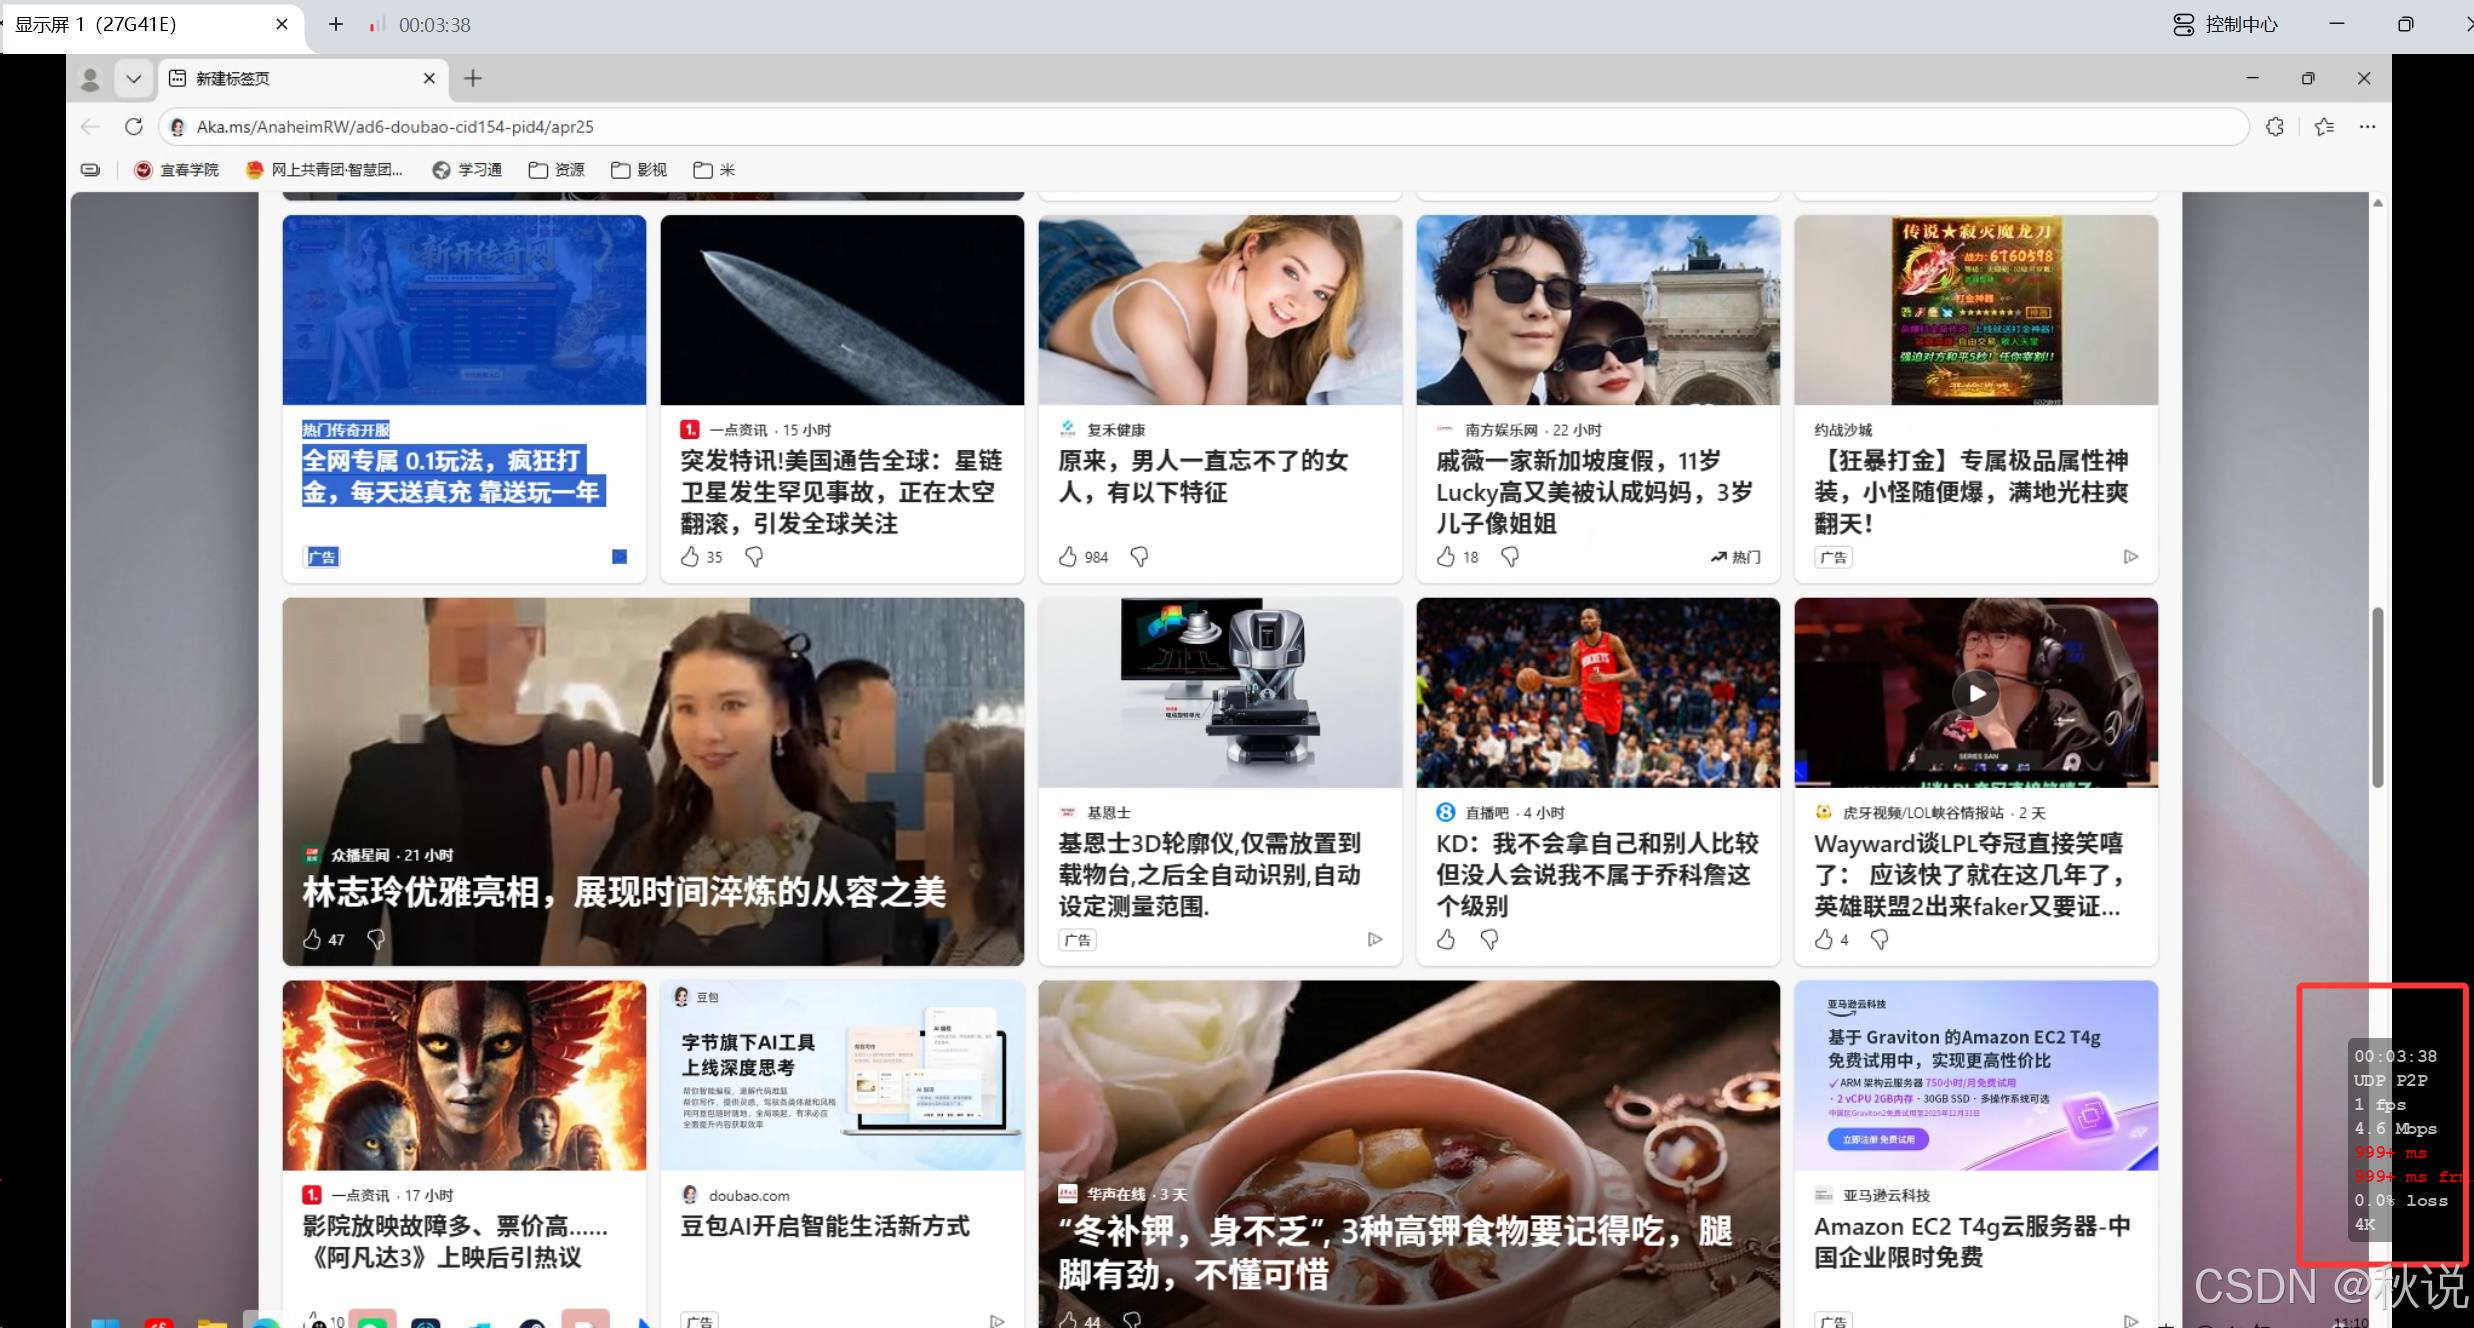Click the browser profile avatar icon
This screenshot has height=1328, width=2474.
pyautogui.click(x=90, y=78)
